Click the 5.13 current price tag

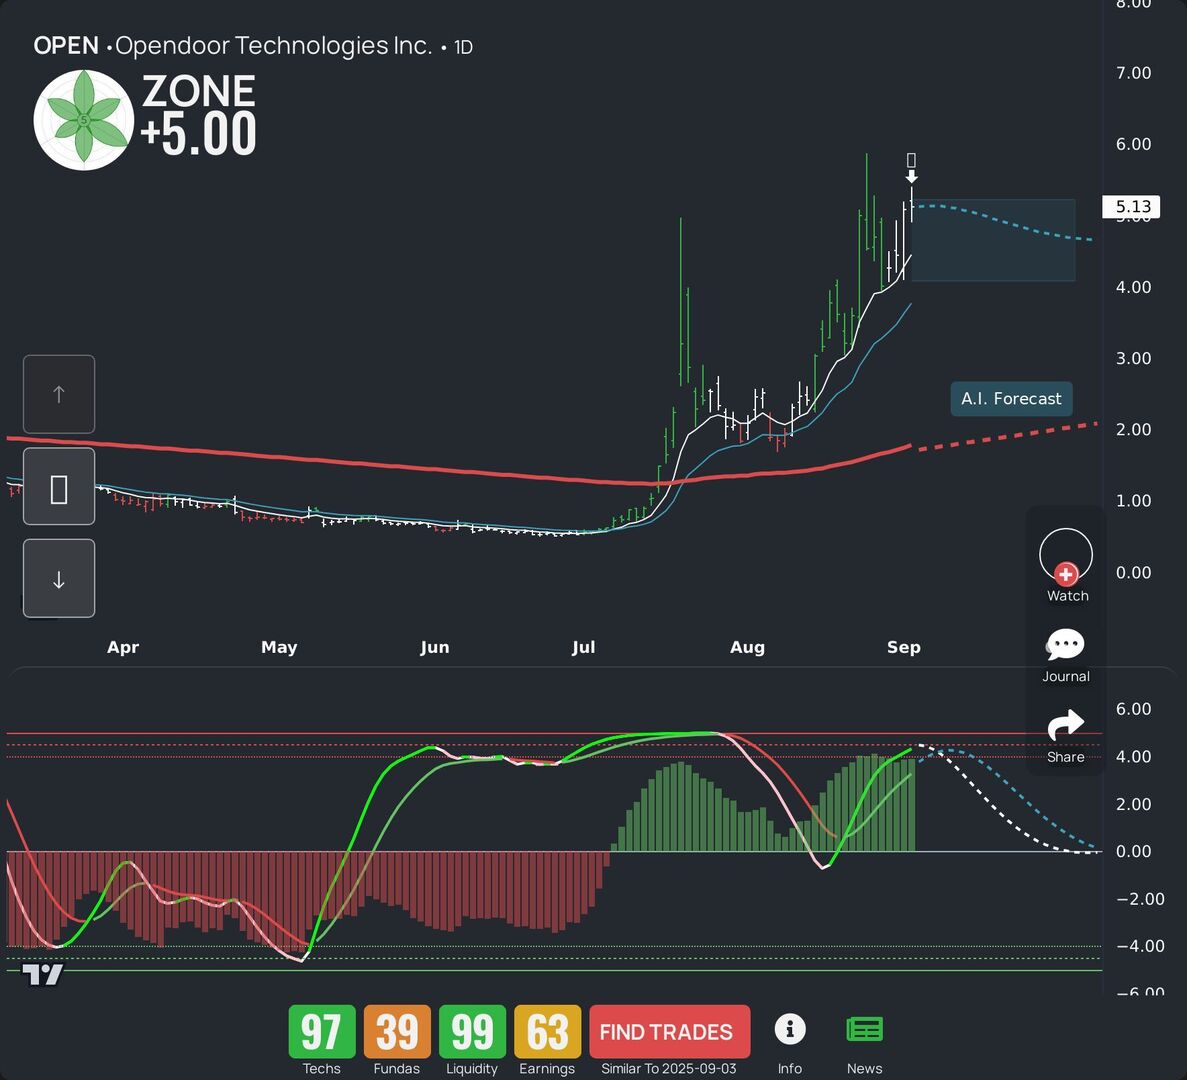coord(1131,207)
